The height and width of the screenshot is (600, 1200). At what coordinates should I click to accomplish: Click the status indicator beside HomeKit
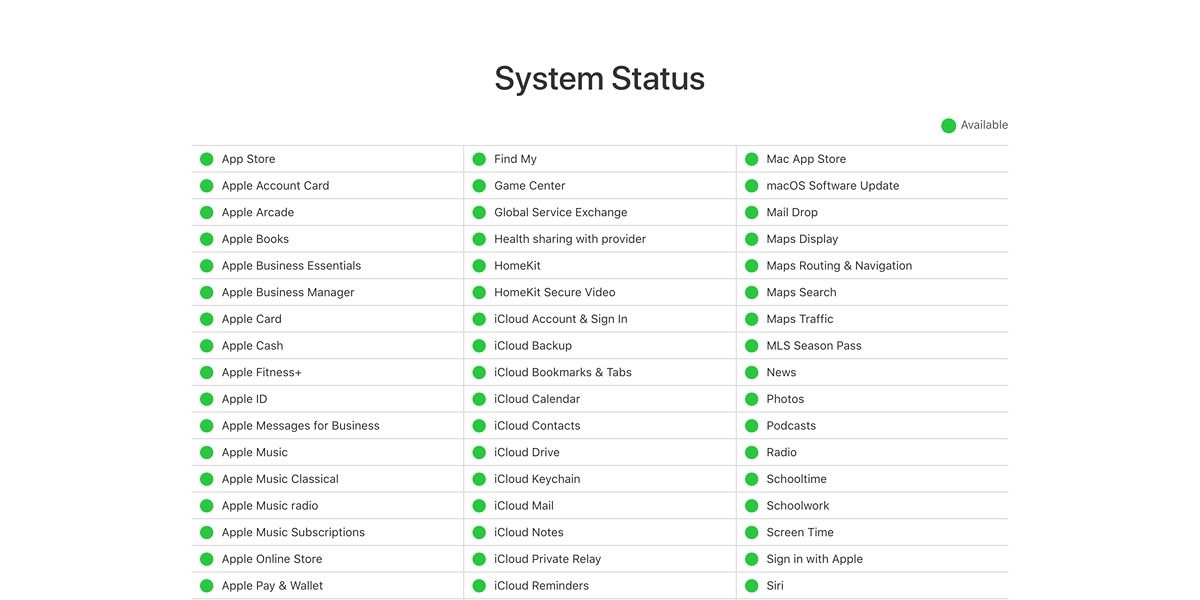(x=478, y=265)
